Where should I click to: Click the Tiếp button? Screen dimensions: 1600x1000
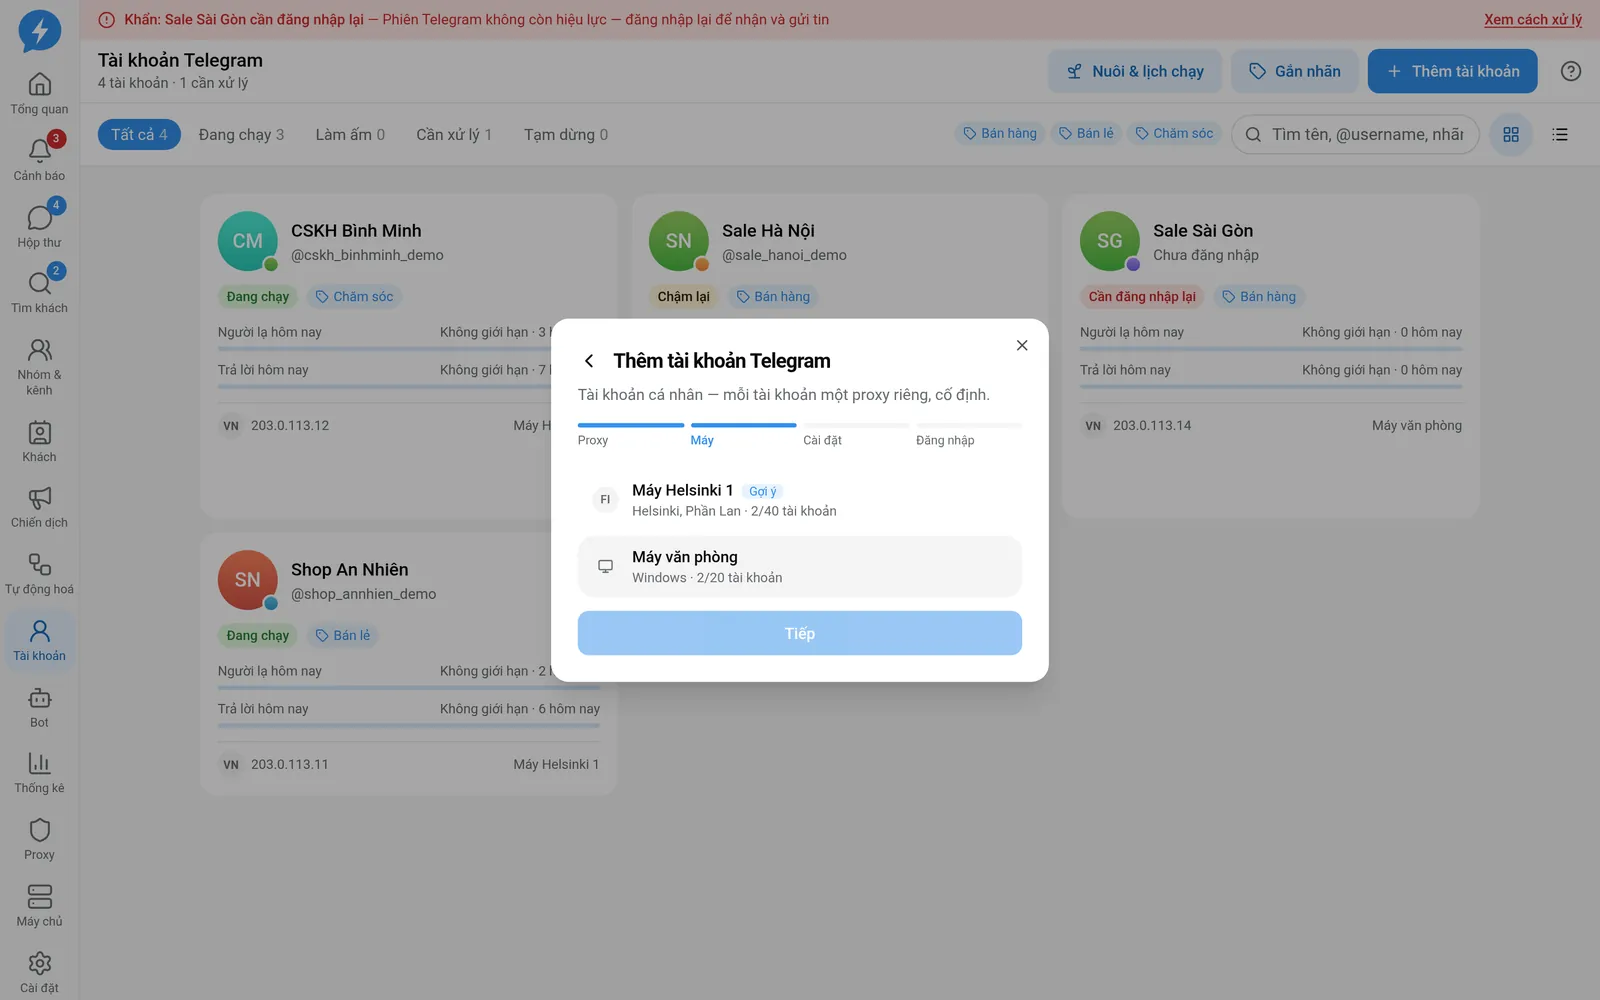[800, 633]
